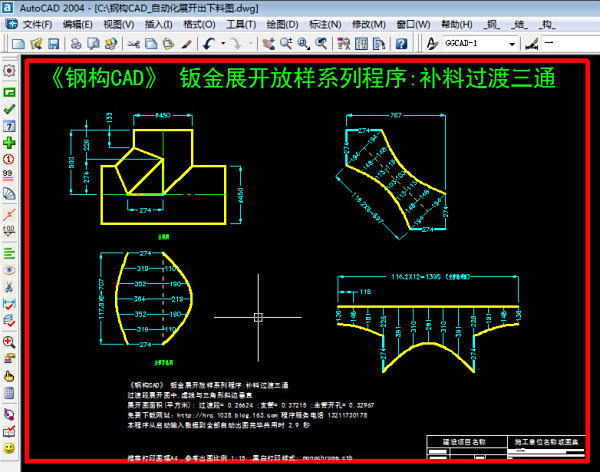This screenshot has height=472, width=600.
Task: Open the 标注(N) menu
Action: pyautogui.click(x=325, y=24)
